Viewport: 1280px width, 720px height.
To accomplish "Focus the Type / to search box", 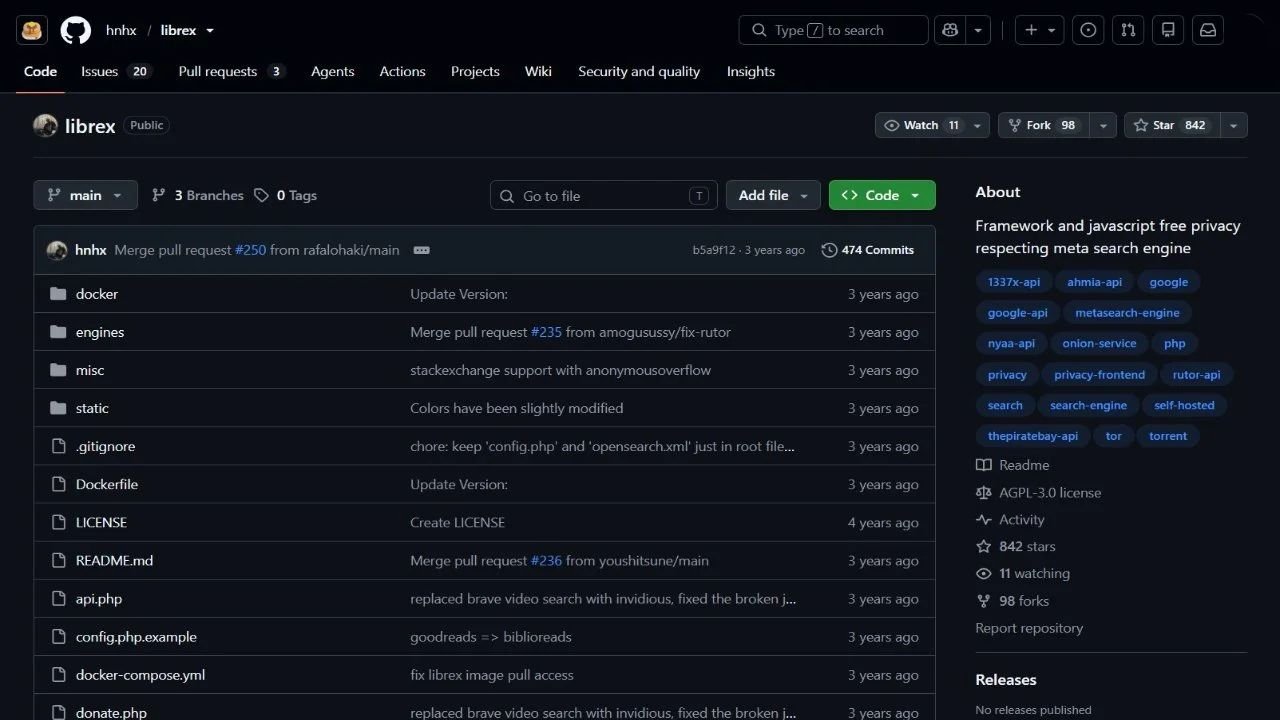I will 833,30.
